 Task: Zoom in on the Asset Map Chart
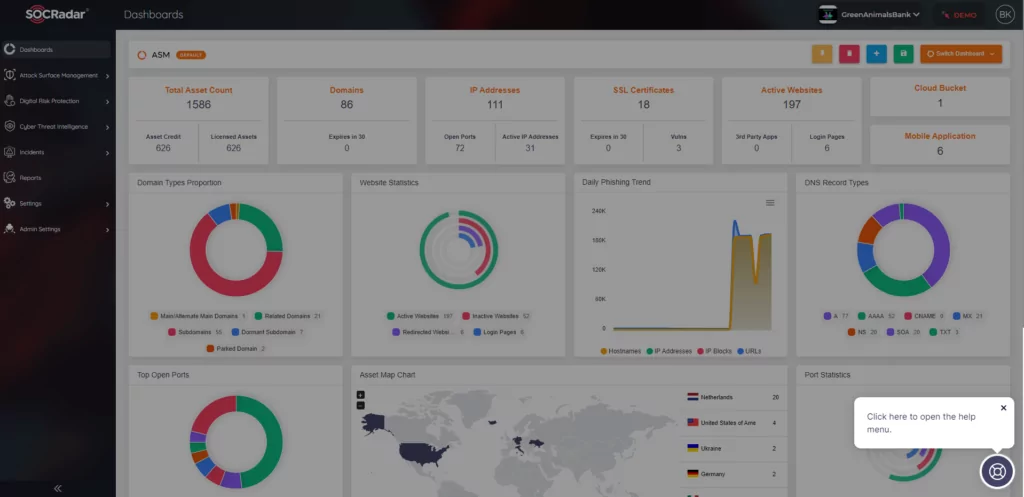pyautogui.click(x=360, y=395)
